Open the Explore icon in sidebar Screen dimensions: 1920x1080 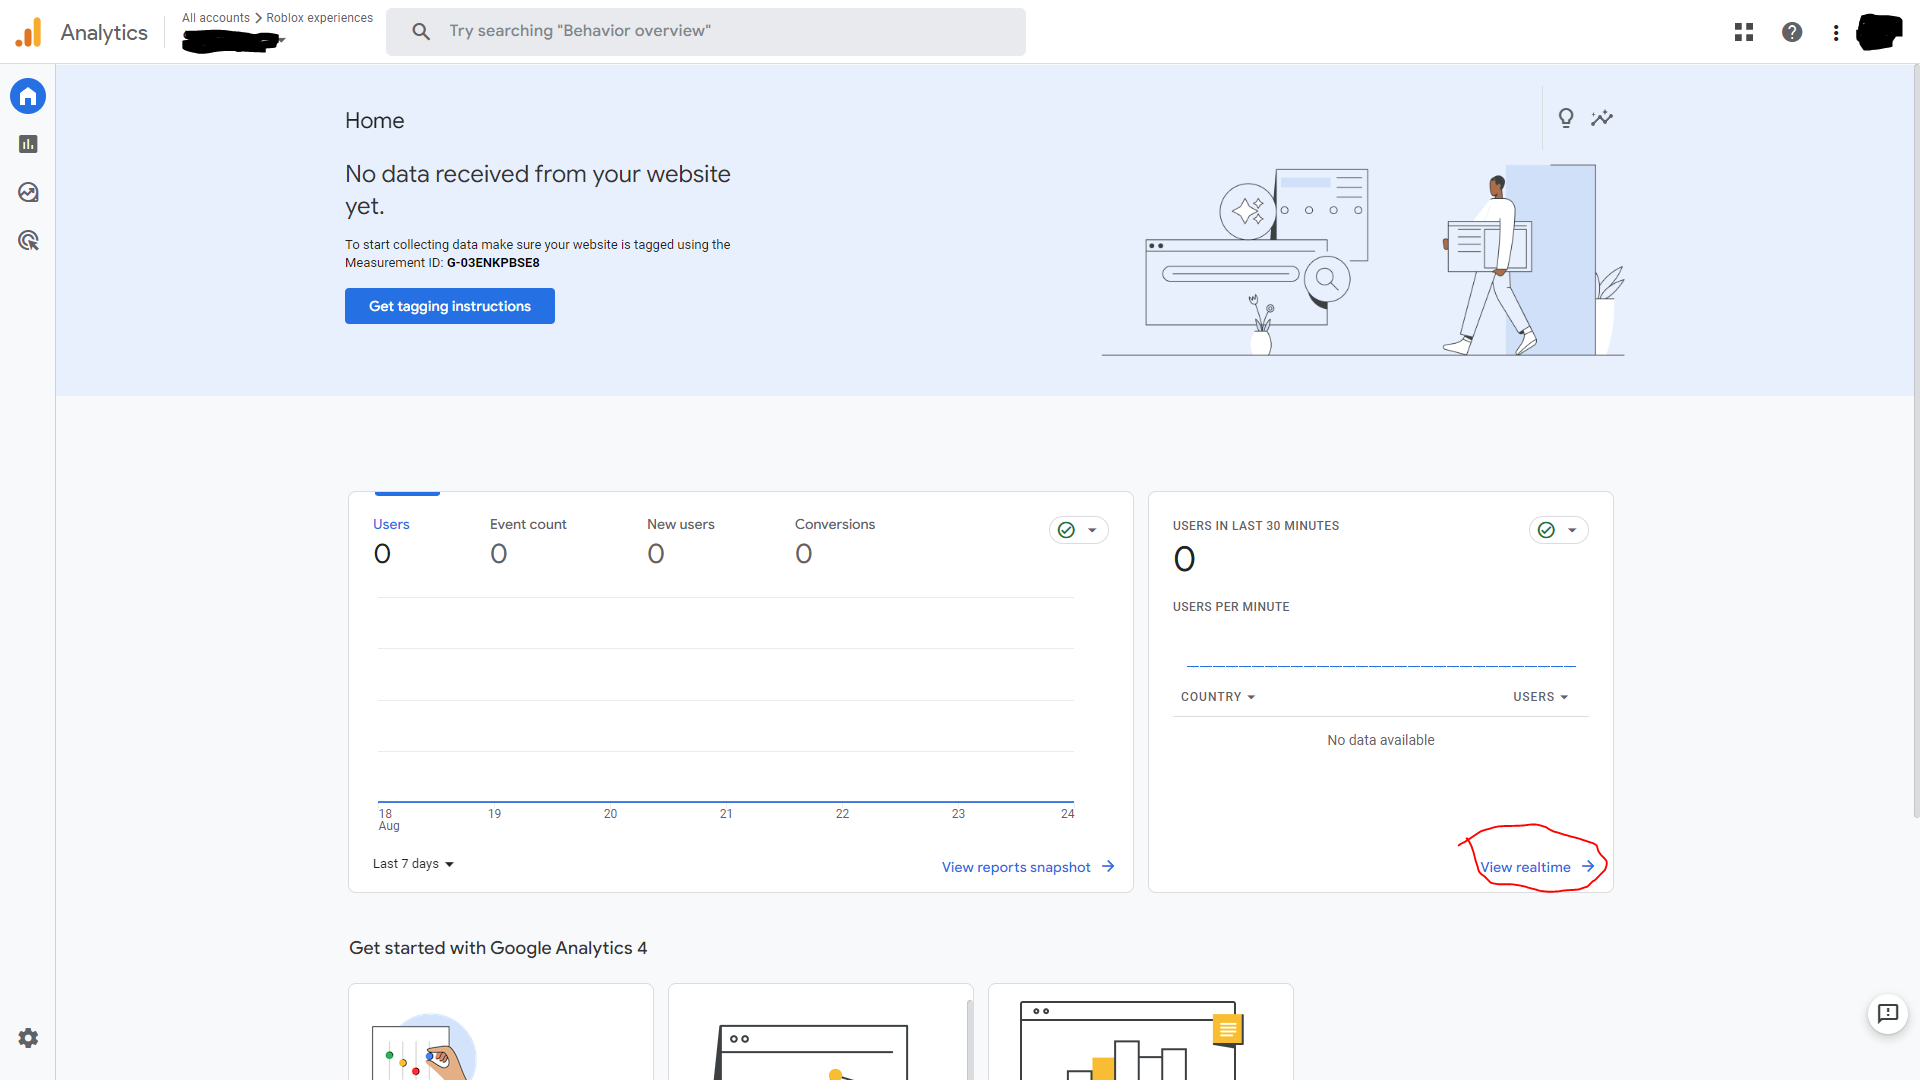[x=28, y=192]
